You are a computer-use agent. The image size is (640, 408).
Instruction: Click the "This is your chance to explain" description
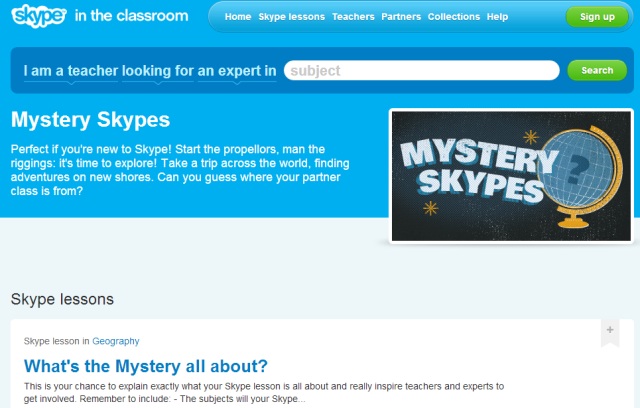point(264,392)
